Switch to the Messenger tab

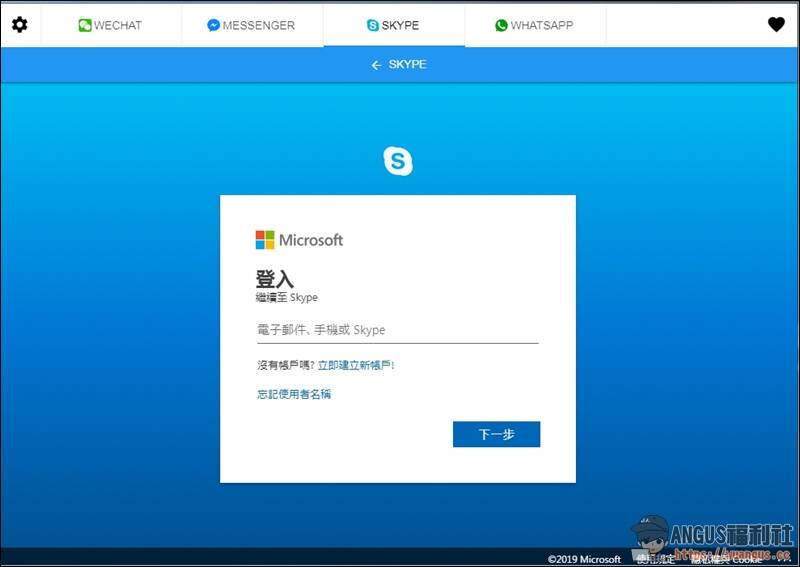tap(252, 25)
